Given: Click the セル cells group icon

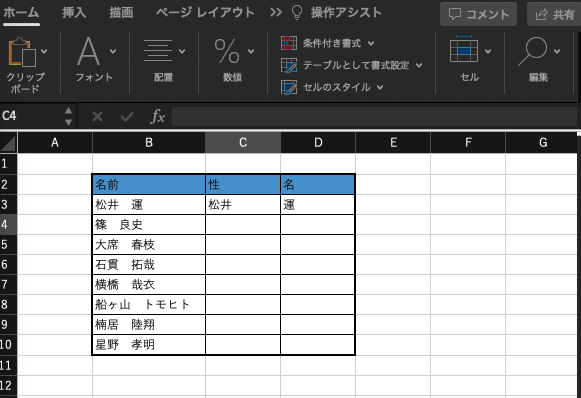Looking at the screenshot, I should coord(464,50).
